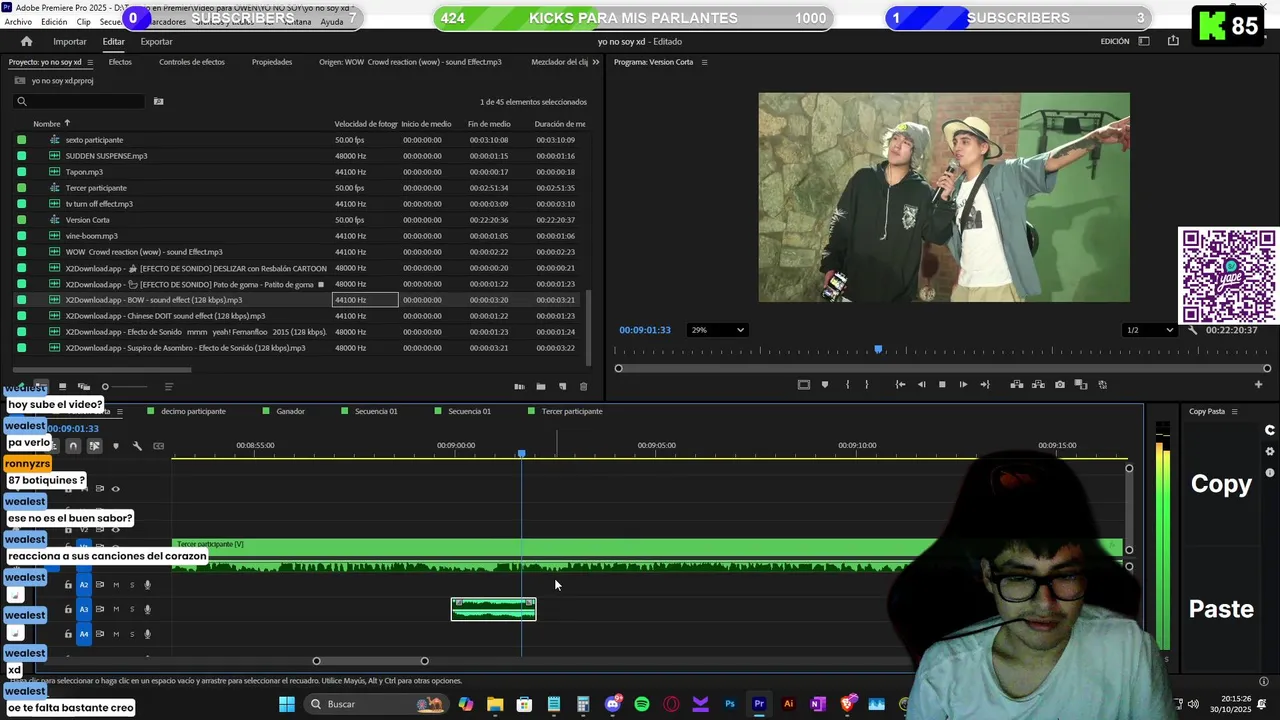Click the timeline horizontal zoom scrollbar

coord(370,661)
